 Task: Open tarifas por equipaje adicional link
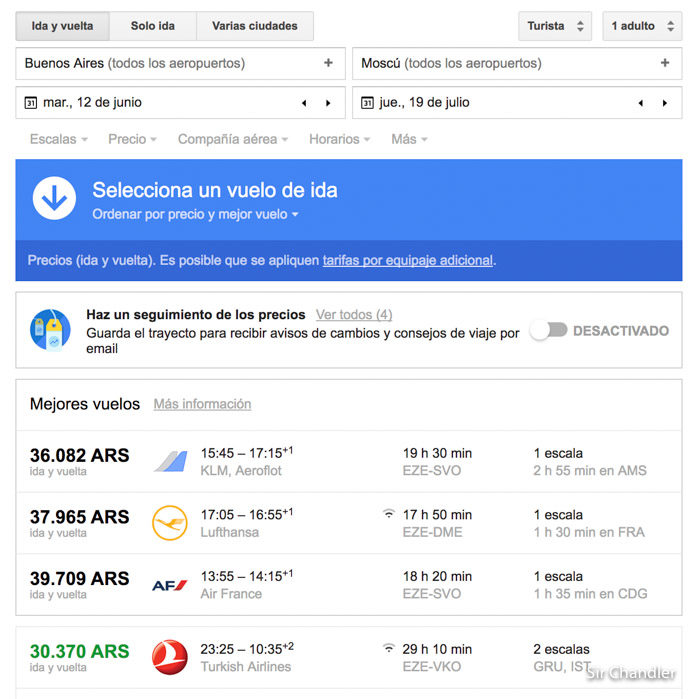pos(407,260)
